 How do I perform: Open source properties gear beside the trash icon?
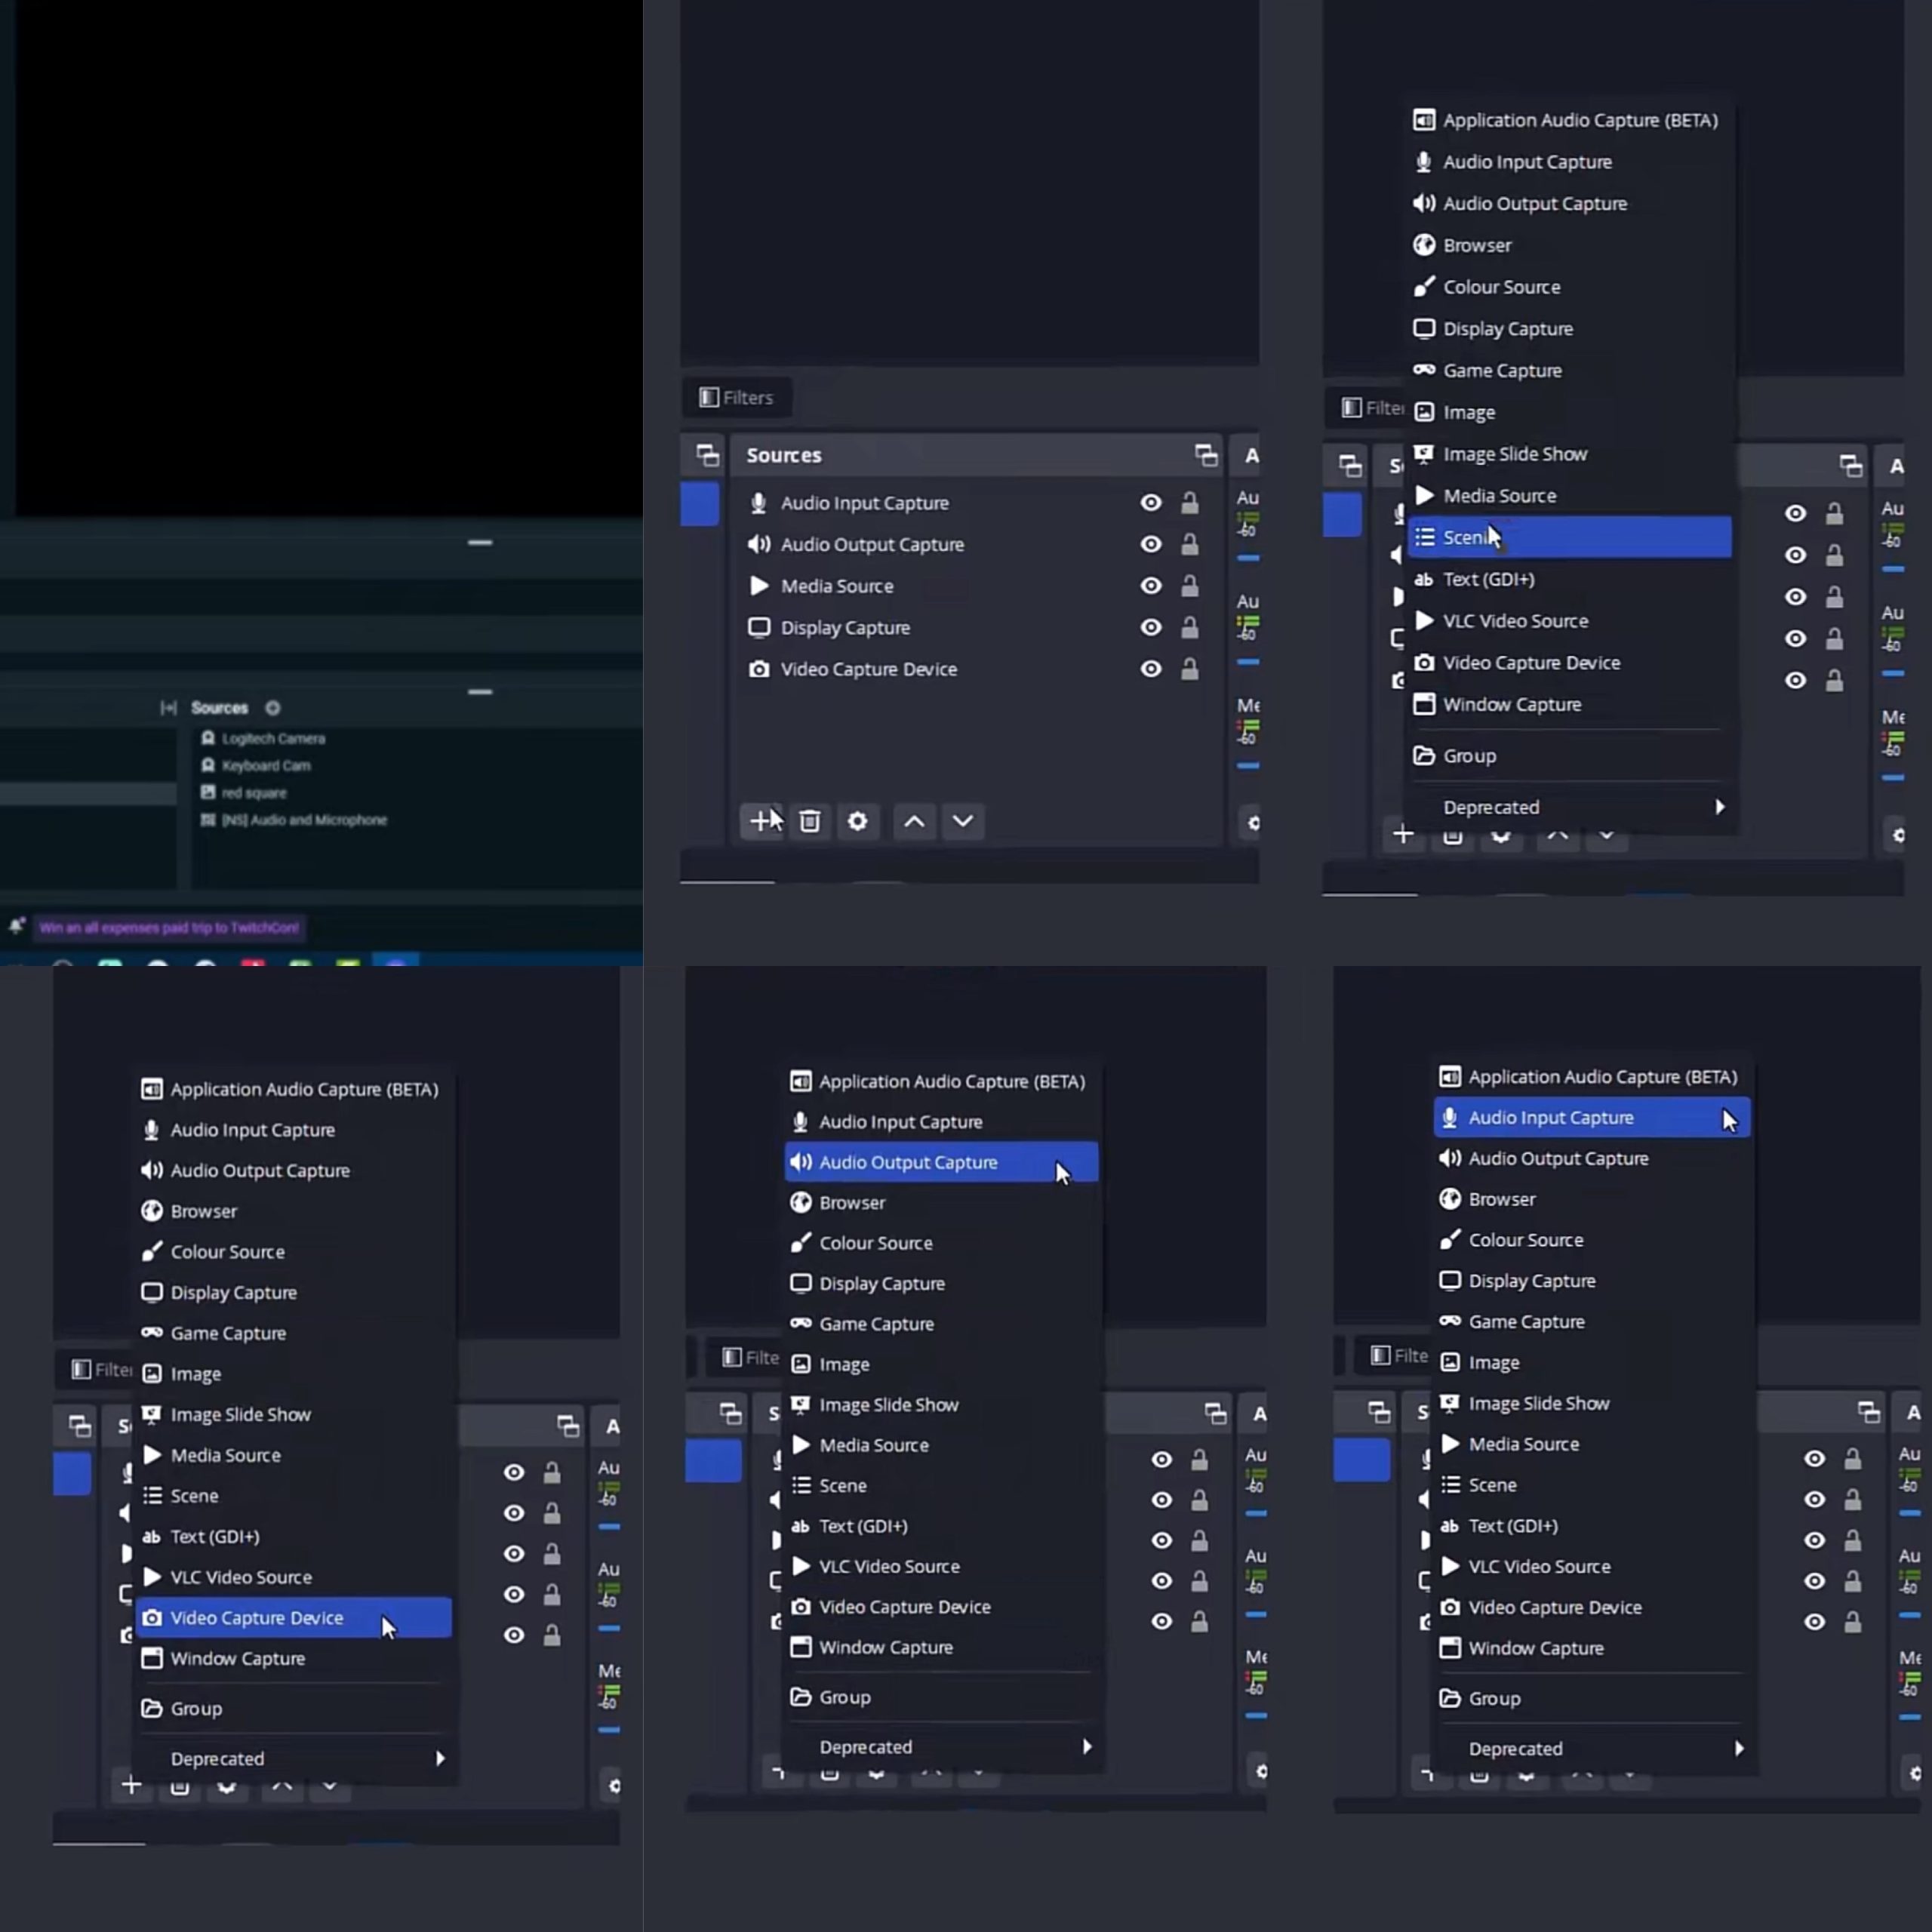(x=857, y=821)
